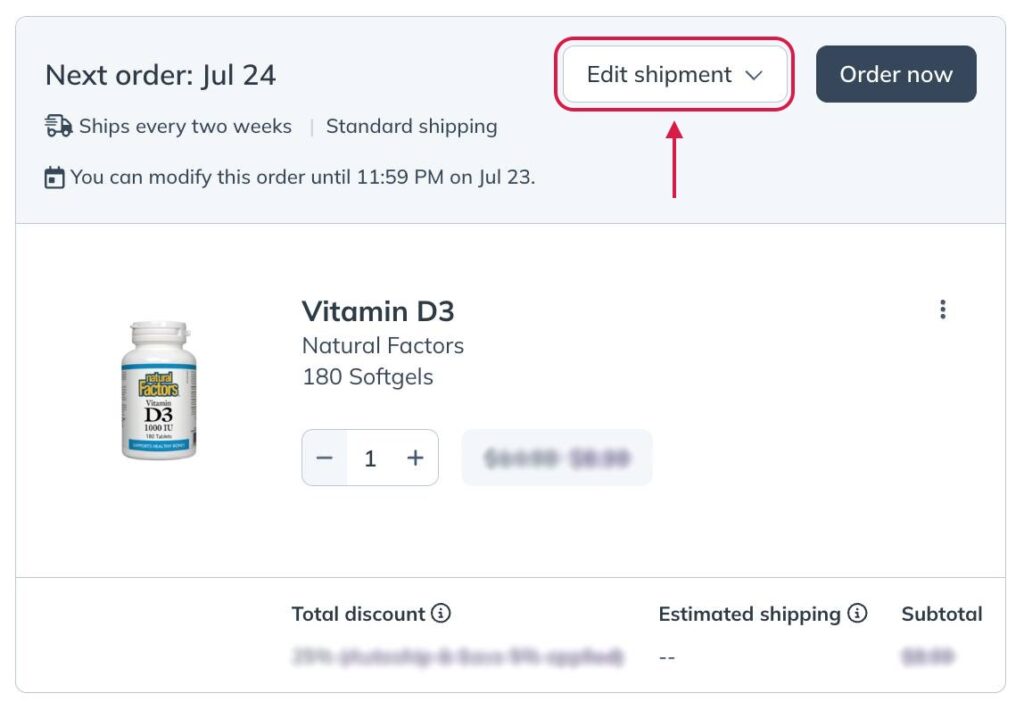Click the Standard shipping label
This screenshot has height=710, width=1024.
coord(412,126)
